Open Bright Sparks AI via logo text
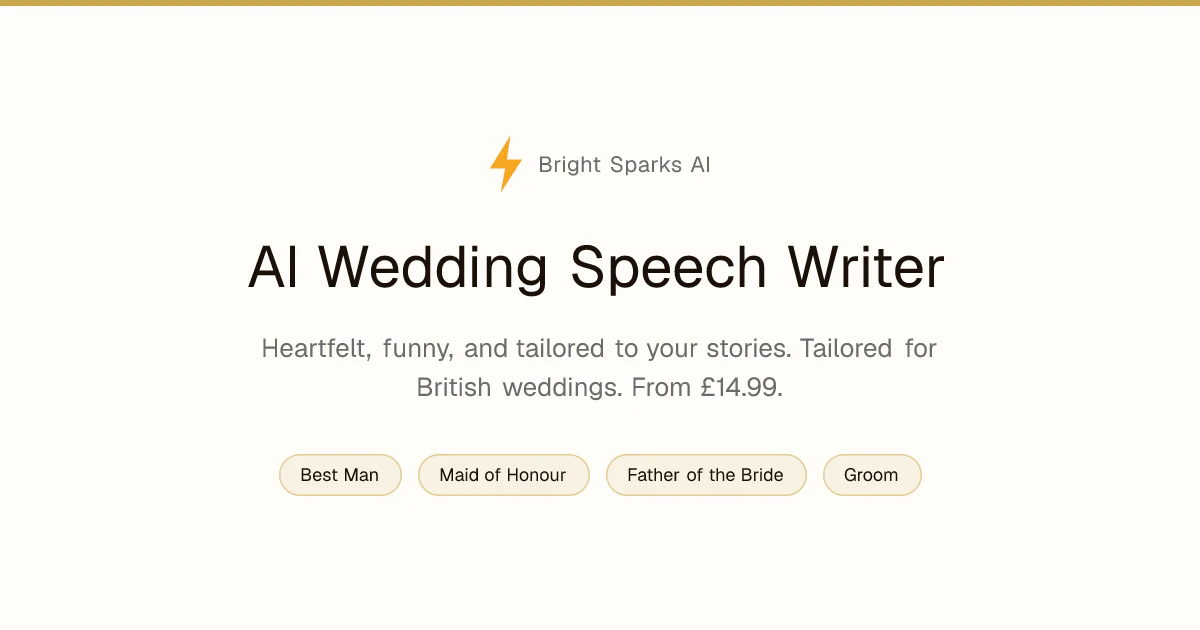 click(x=624, y=165)
